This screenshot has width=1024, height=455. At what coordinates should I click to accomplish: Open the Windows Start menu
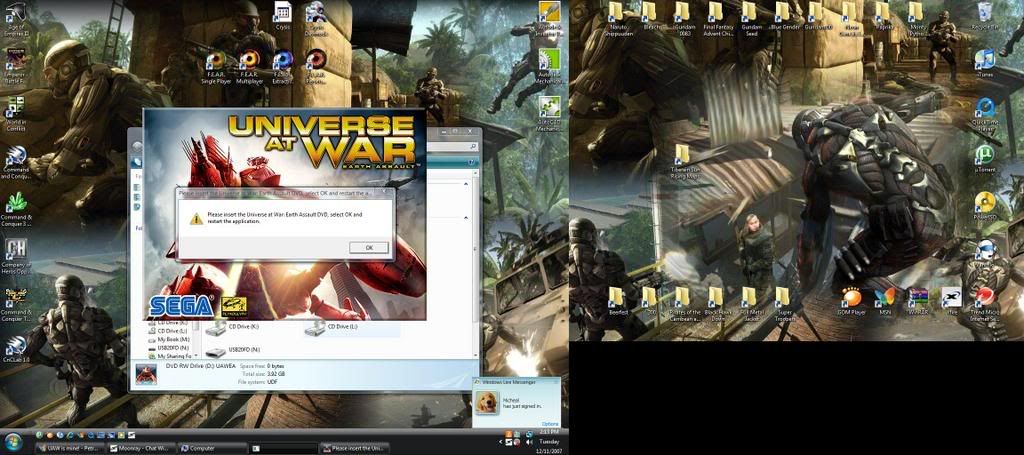click(x=13, y=441)
